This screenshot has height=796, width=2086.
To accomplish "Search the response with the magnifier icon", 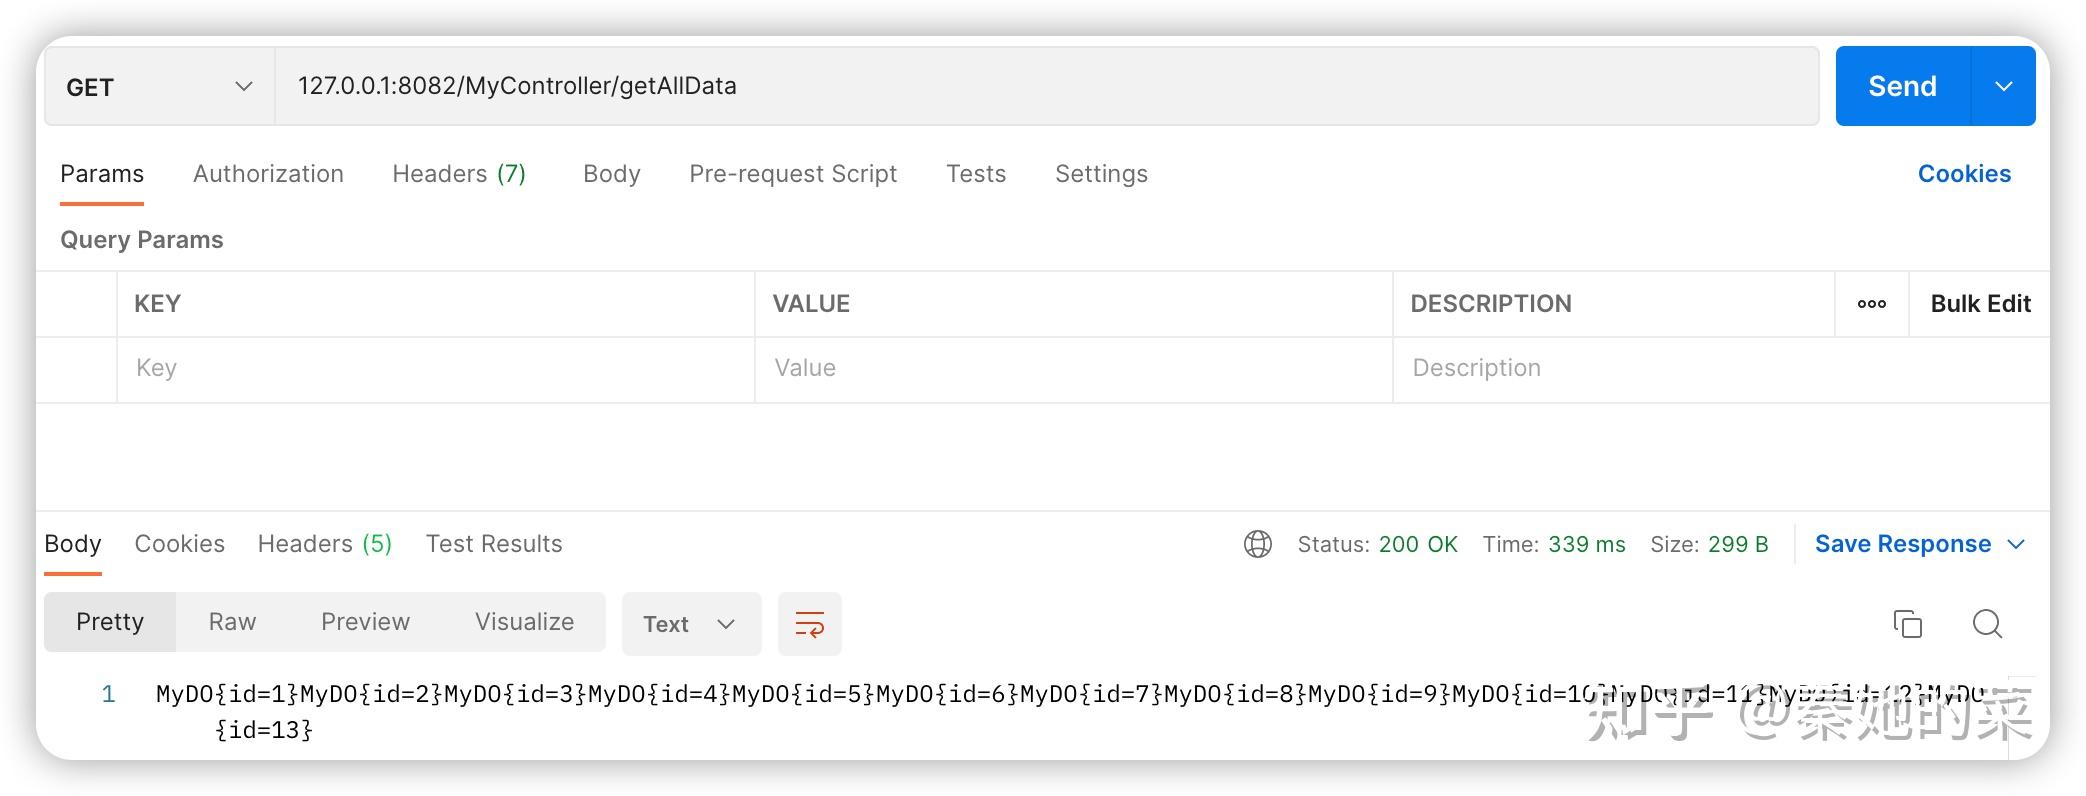I will [1987, 624].
